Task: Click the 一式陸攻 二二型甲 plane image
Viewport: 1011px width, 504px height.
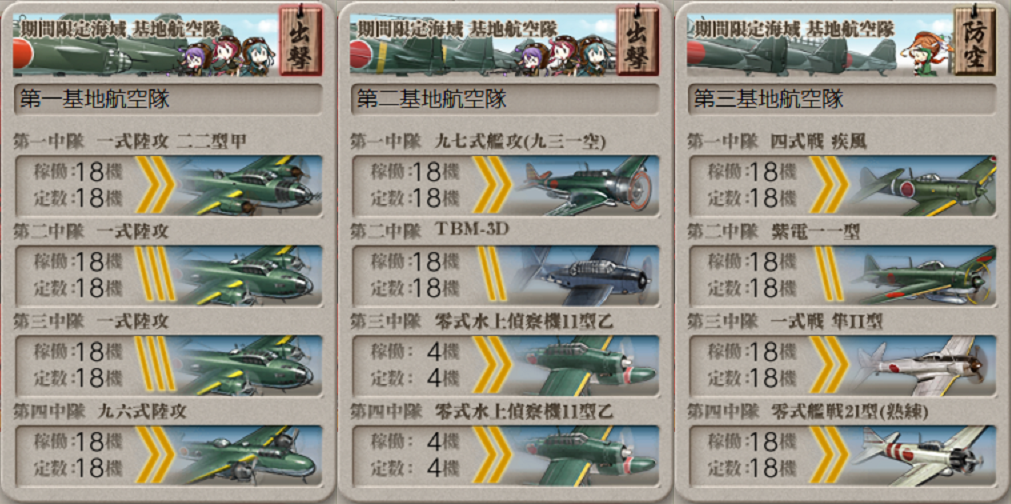Action: (x=248, y=185)
